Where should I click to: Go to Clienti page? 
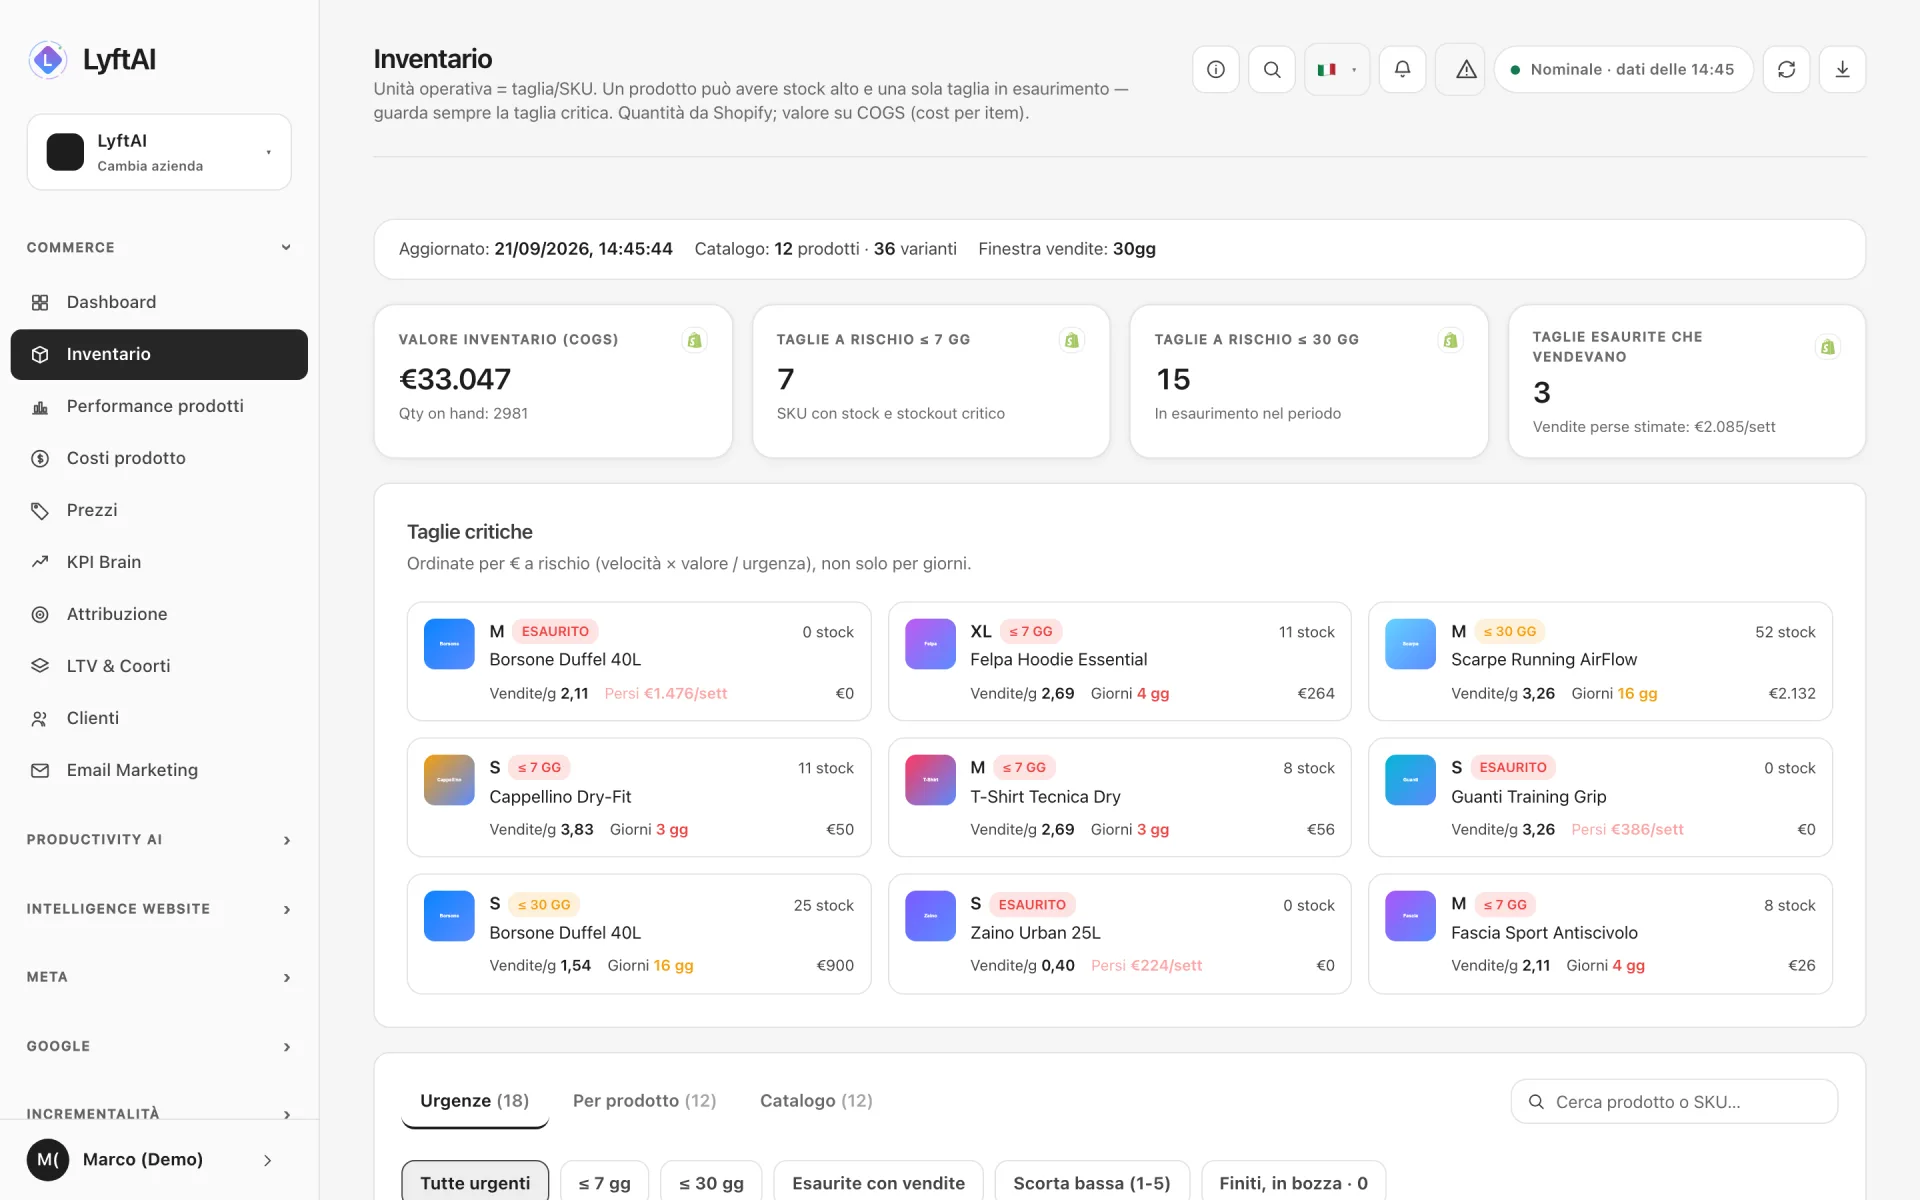(159, 718)
